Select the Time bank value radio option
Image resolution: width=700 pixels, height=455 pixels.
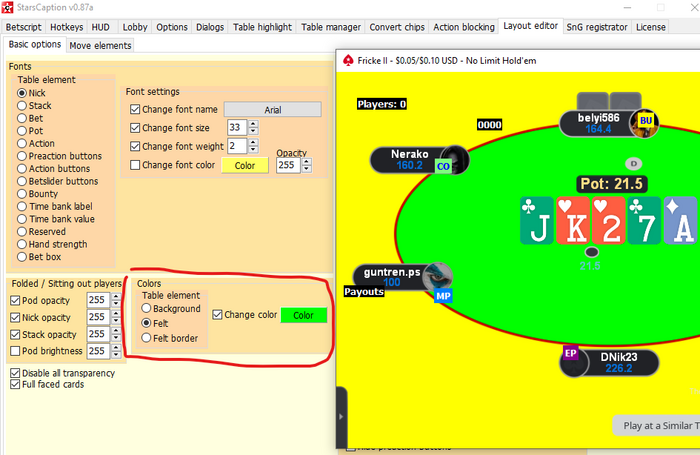coord(21,219)
